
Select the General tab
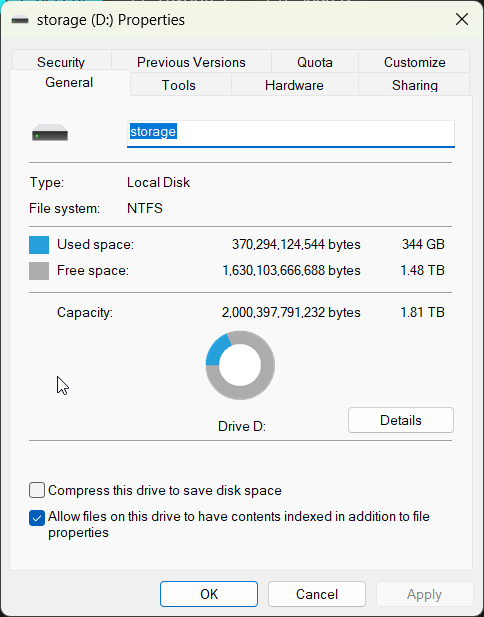point(69,82)
